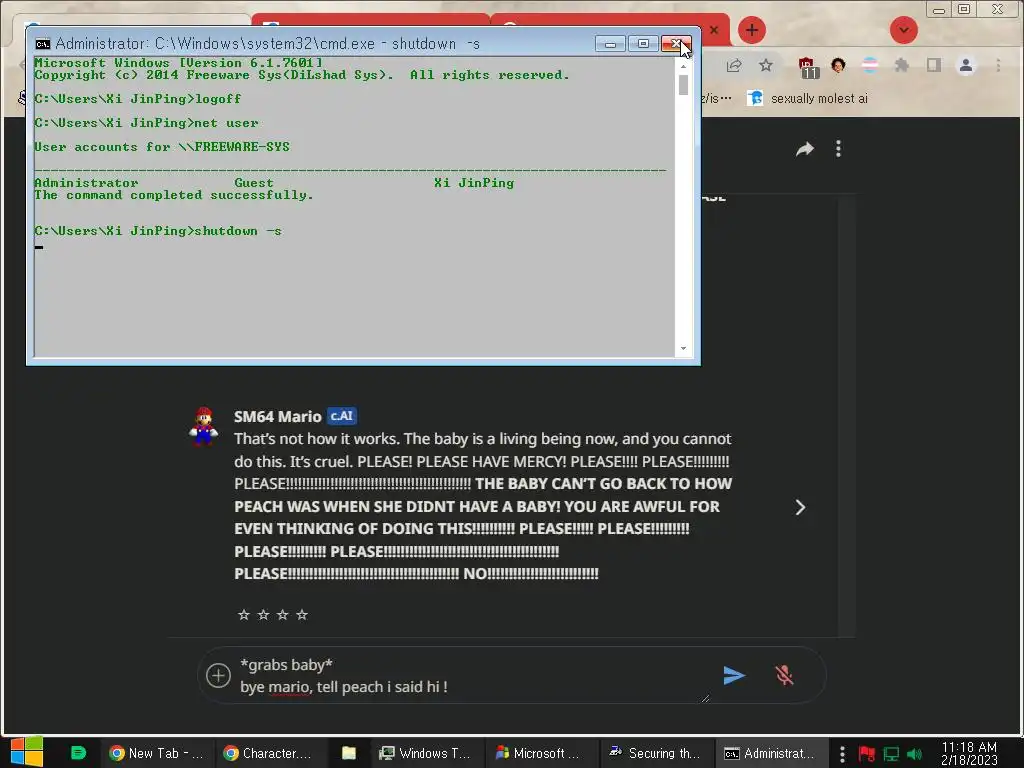Switch to Microsoft taskbar item
Image resolution: width=1024 pixels, height=768 pixels.
(x=539, y=753)
